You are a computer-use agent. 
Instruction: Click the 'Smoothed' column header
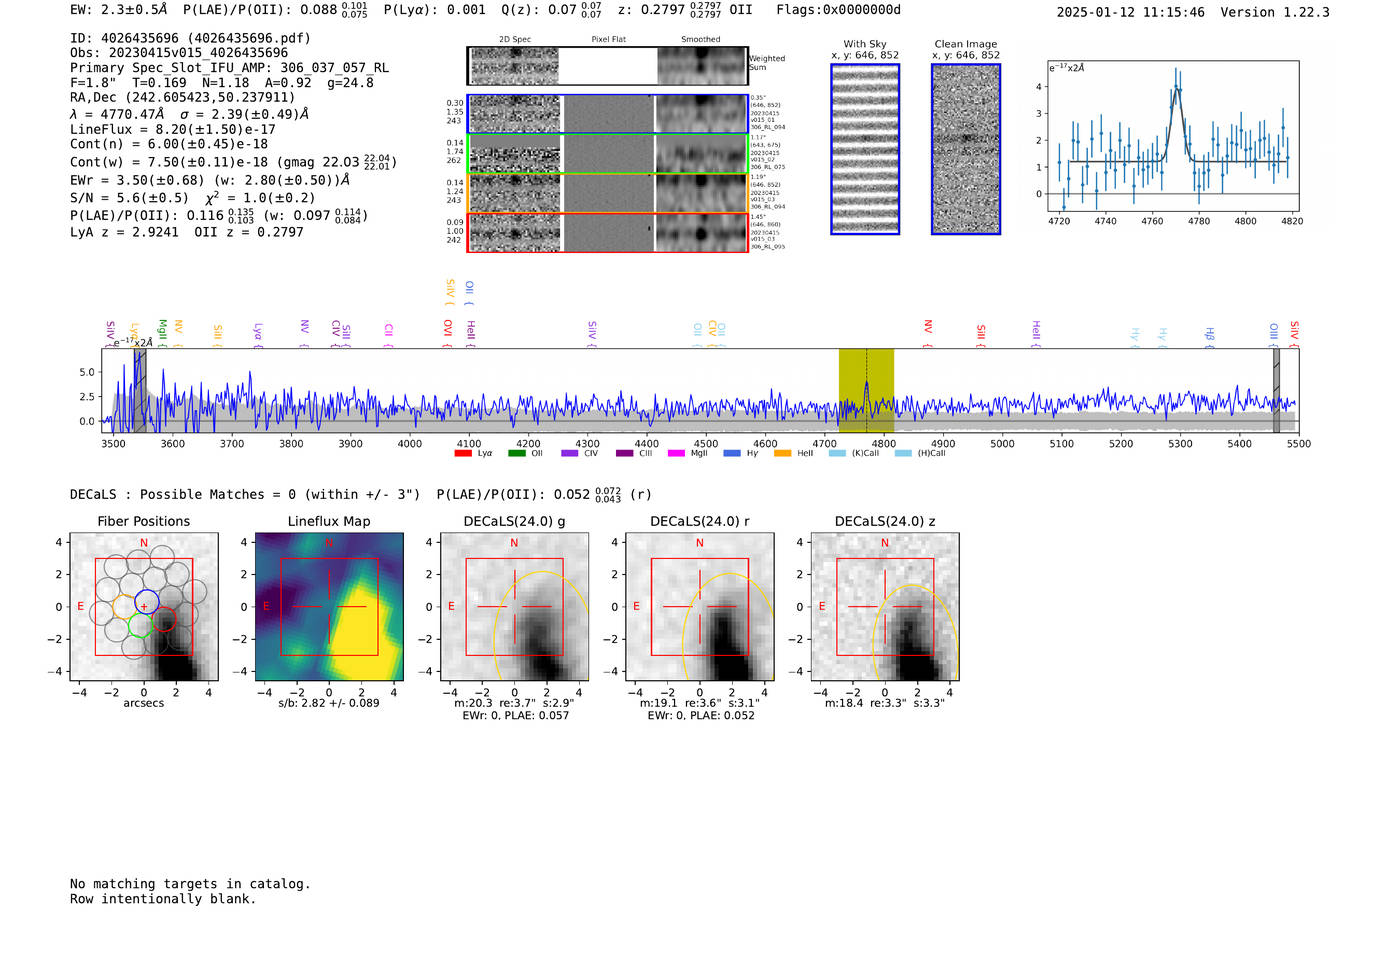tap(700, 40)
